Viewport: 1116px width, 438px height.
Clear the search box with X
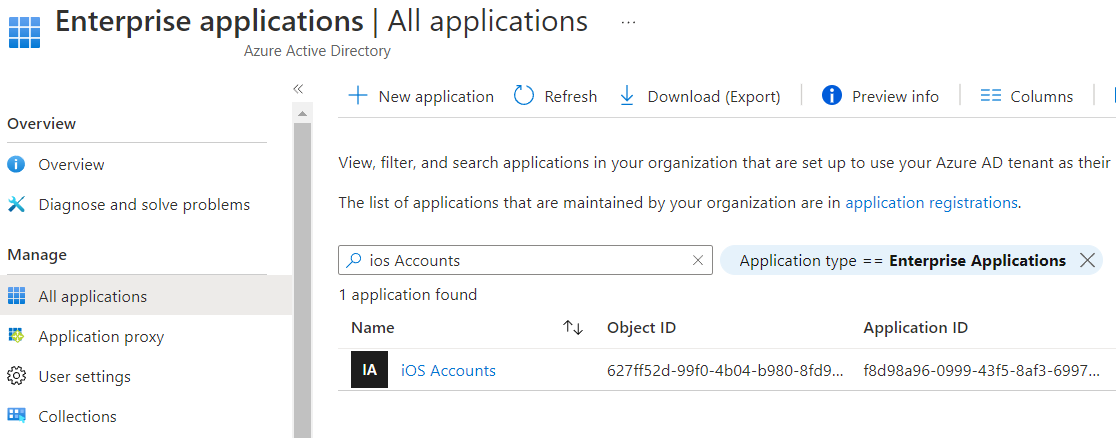tap(698, 261)
